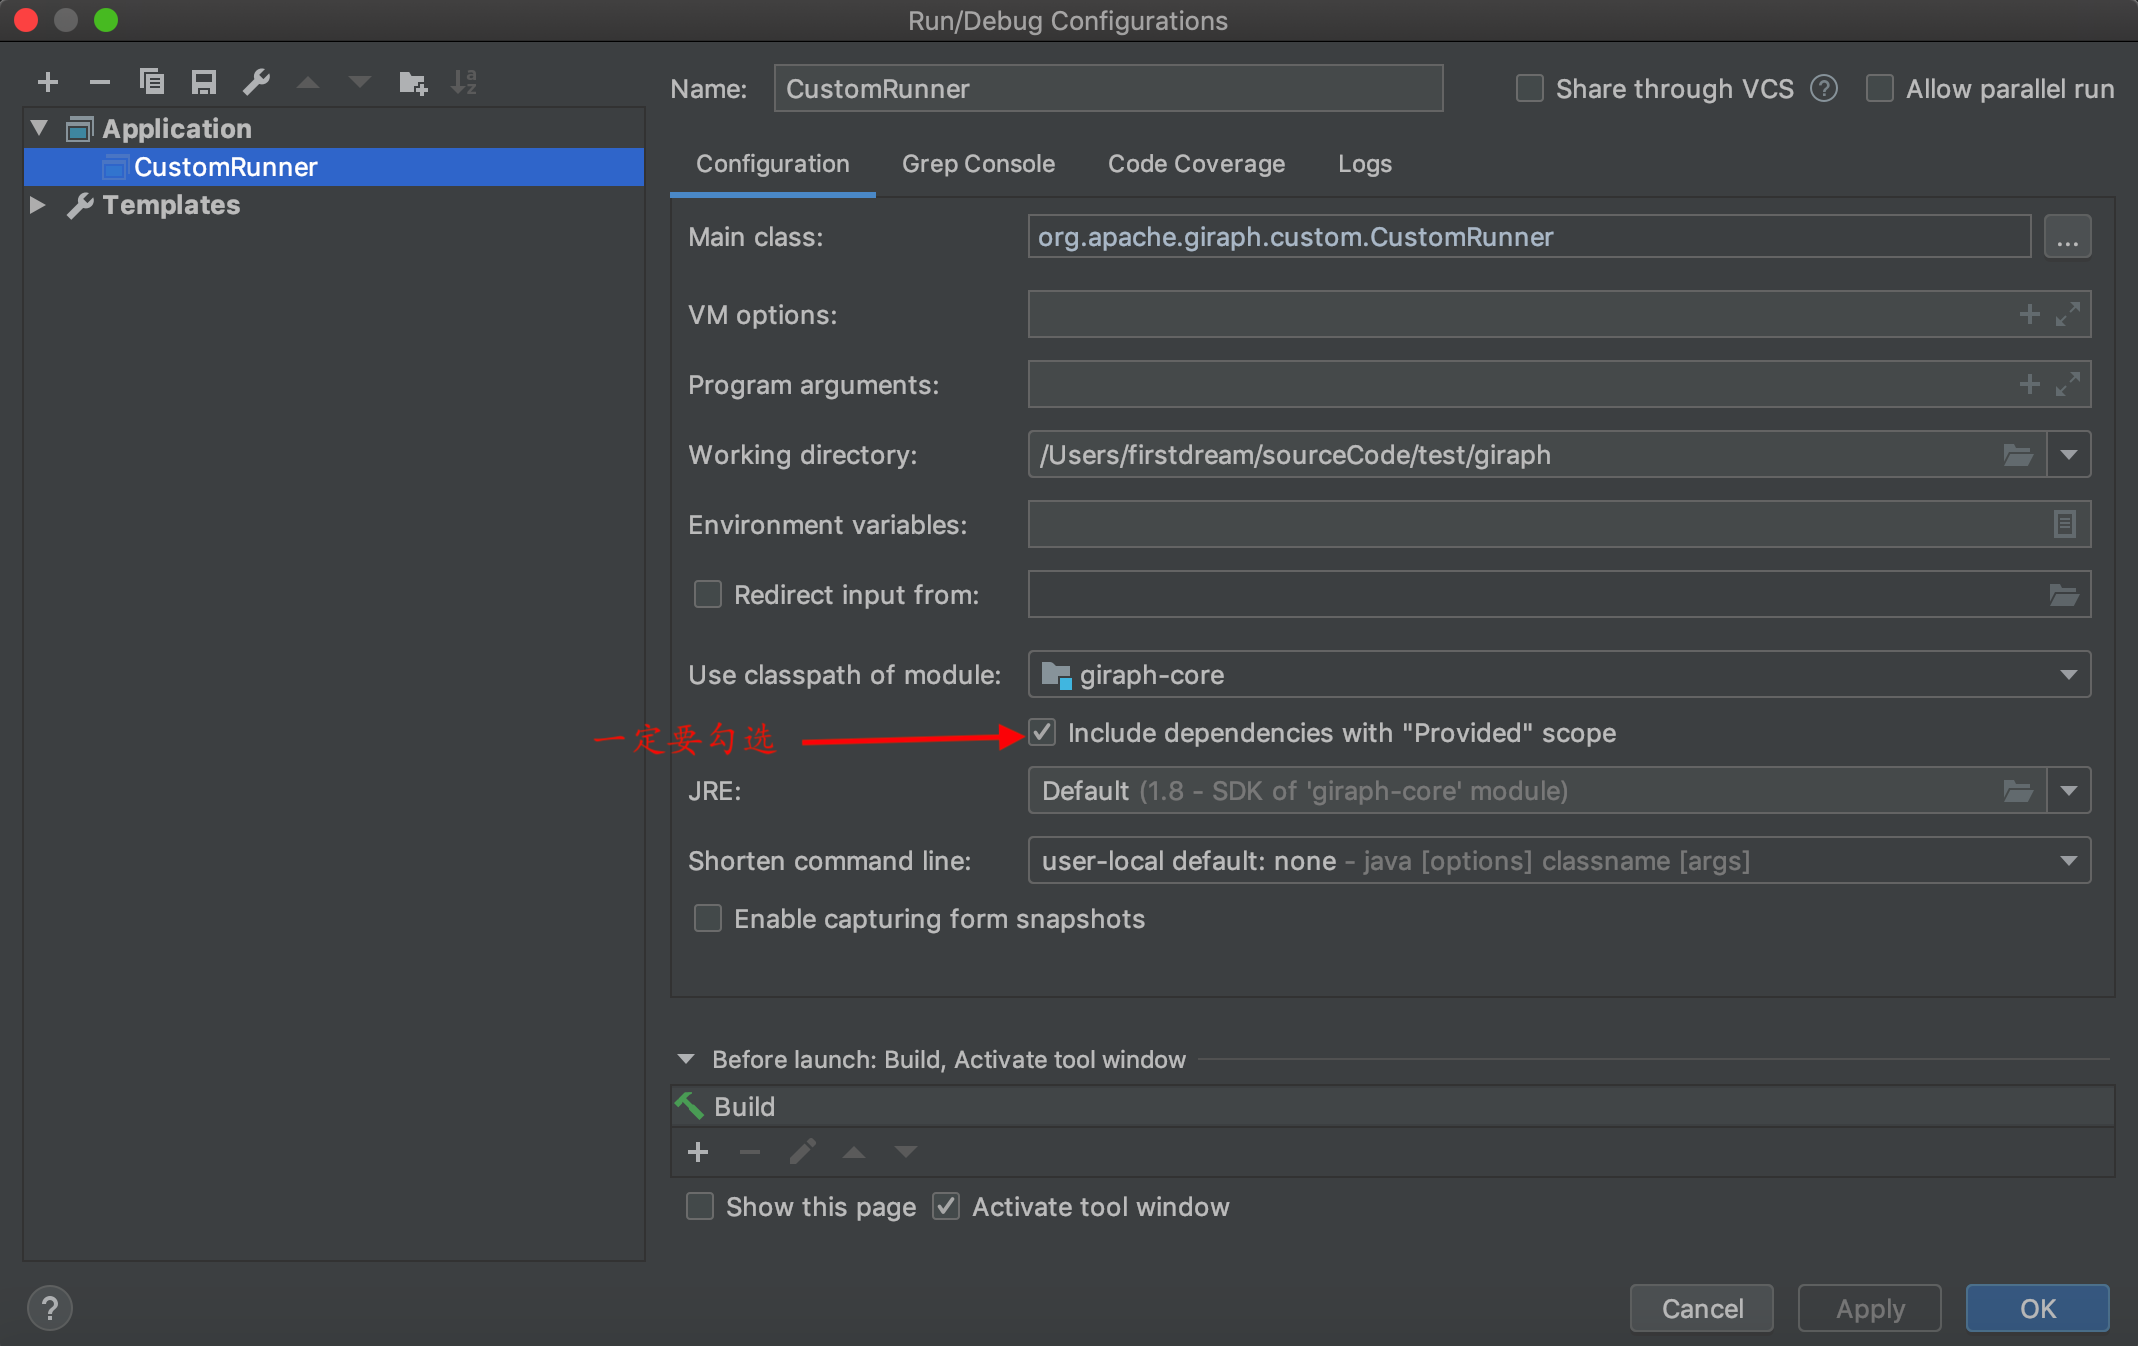Check the Share through VCS option
Screen dimensions: 2138x1346
(1530, 89)
